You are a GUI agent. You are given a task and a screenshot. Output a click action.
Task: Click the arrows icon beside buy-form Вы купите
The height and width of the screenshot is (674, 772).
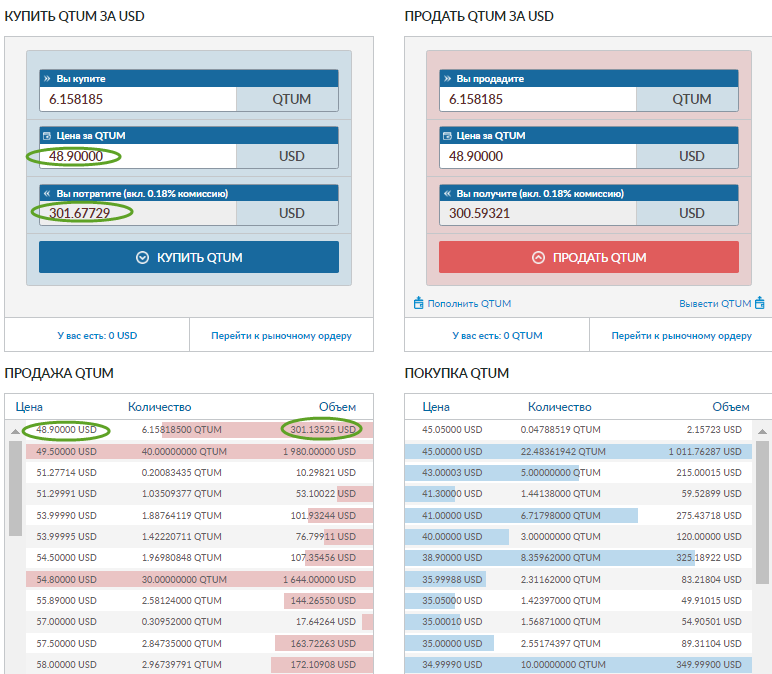[x=47, y=79]
